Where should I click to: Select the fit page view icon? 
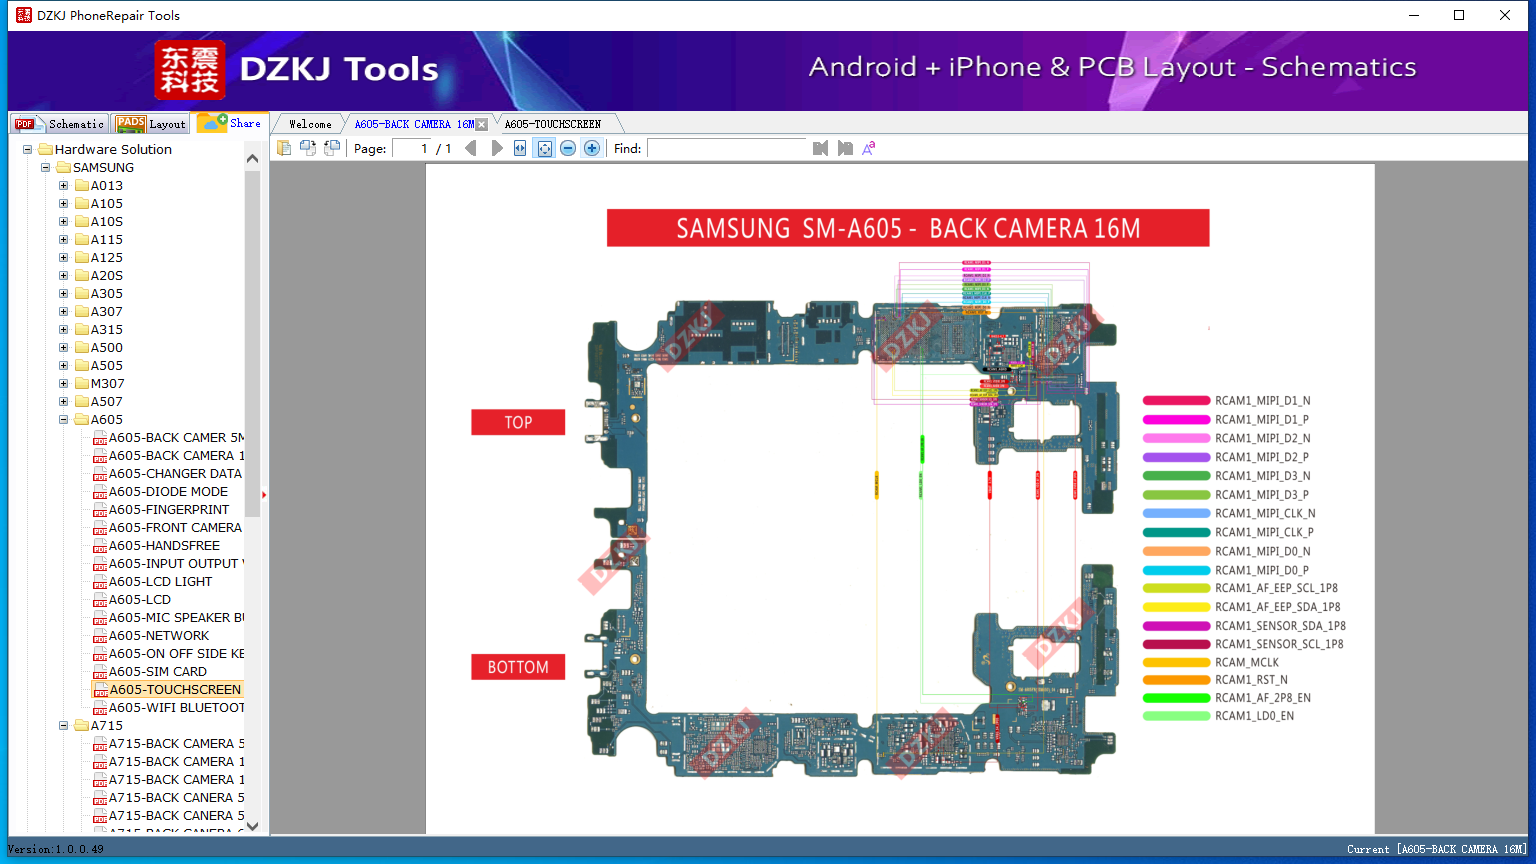pos(544,148)
